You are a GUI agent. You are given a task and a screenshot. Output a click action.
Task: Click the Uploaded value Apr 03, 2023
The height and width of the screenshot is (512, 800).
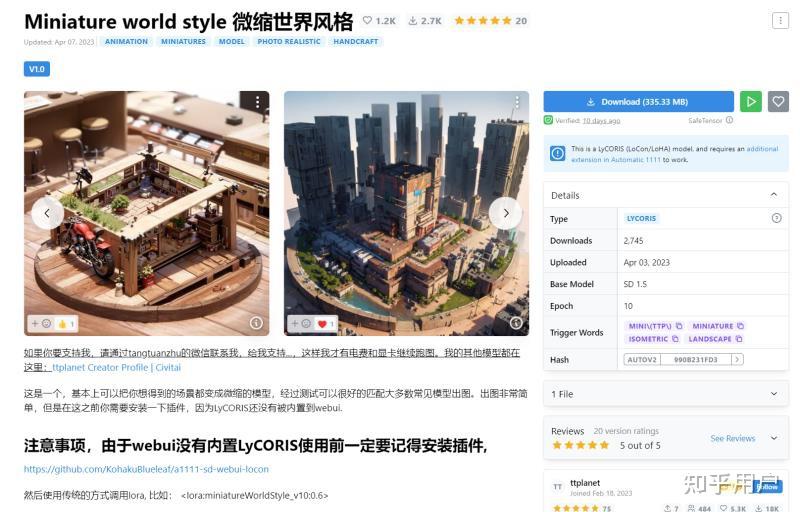(x=646, y=262)
